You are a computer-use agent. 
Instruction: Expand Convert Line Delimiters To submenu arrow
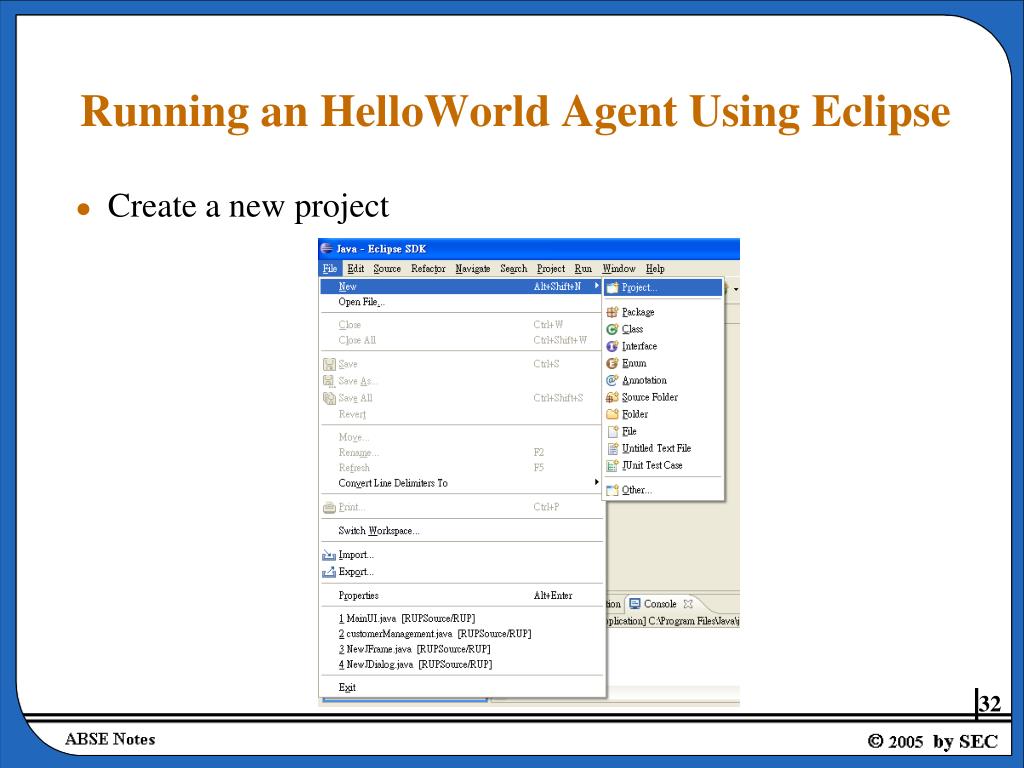tap(597, 483)
